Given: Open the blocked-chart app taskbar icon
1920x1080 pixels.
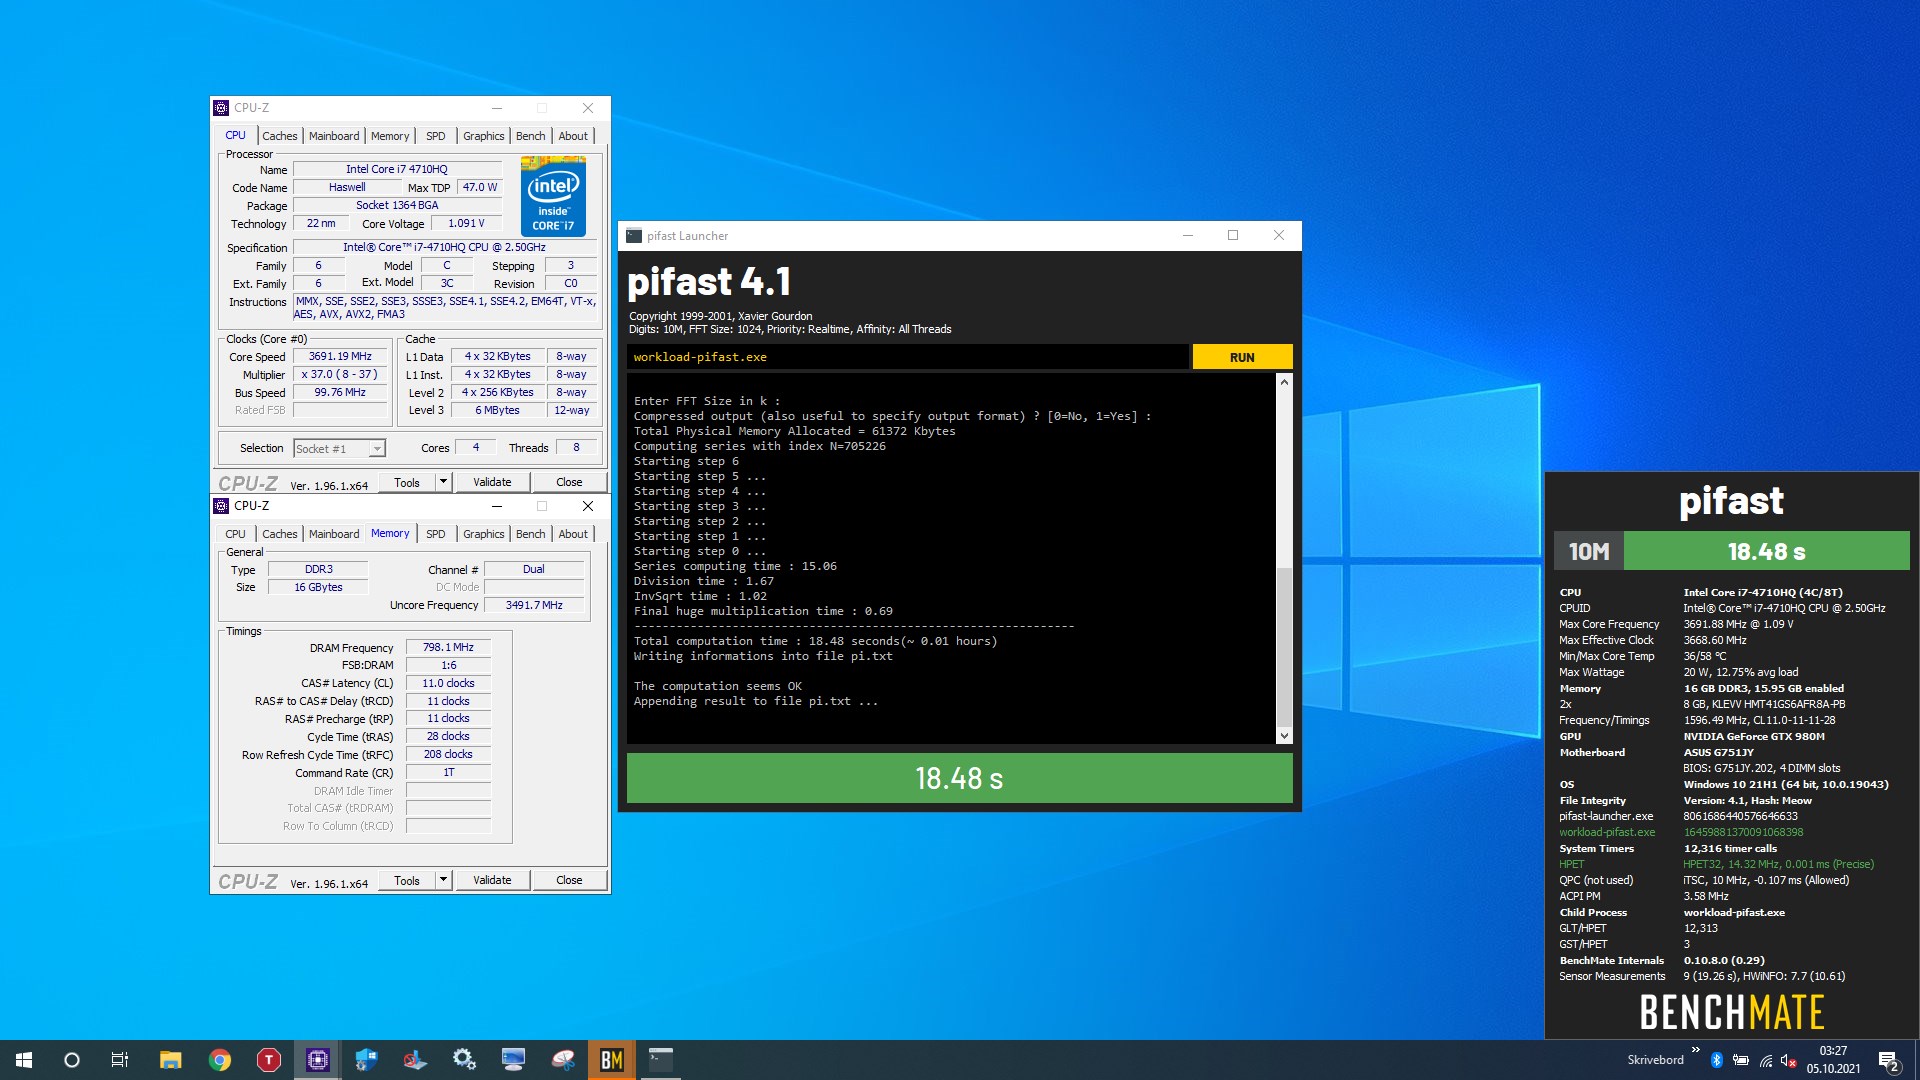Looking at the screenshot, I should (x=415, y=1060).
